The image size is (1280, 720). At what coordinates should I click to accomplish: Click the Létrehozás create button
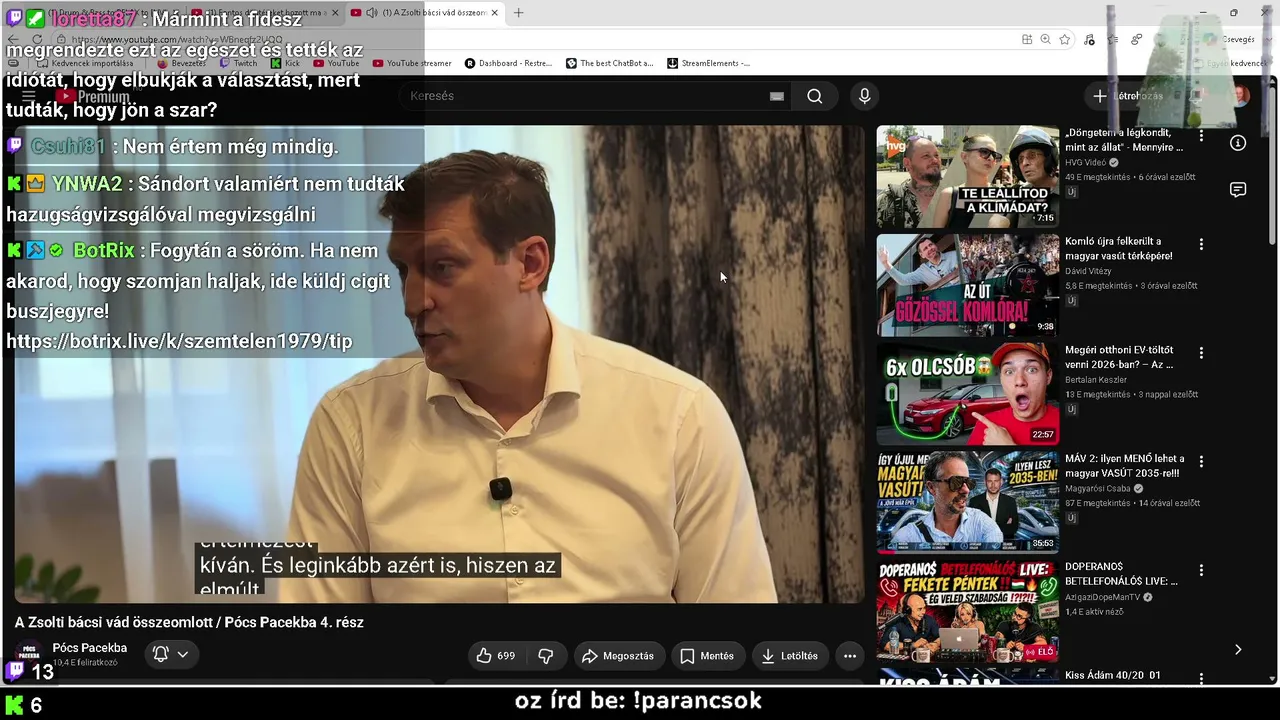(1127, 96)
